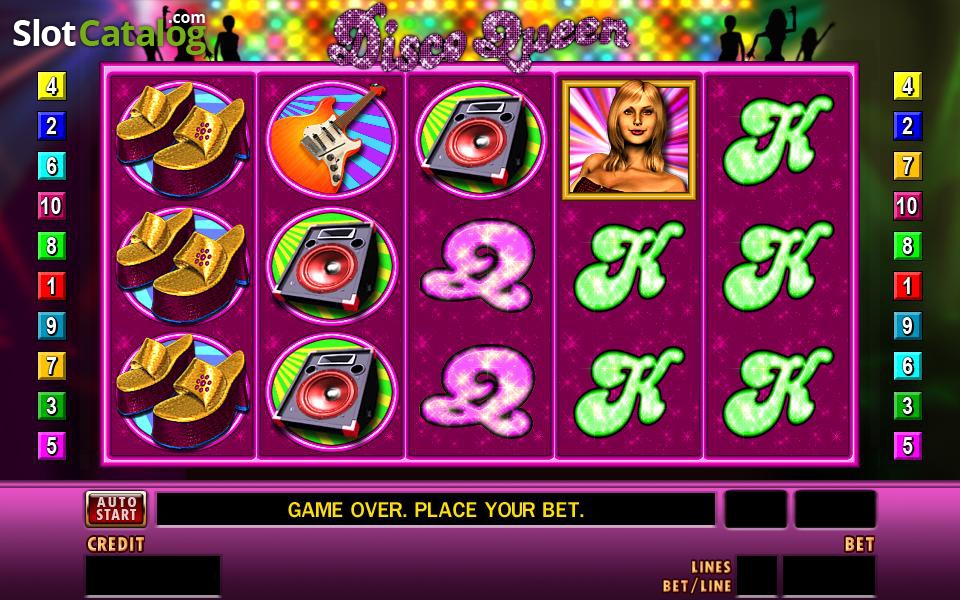Click the credit display field
The width and height of the screenshot is (960, 600).
[x=153, y=576]
